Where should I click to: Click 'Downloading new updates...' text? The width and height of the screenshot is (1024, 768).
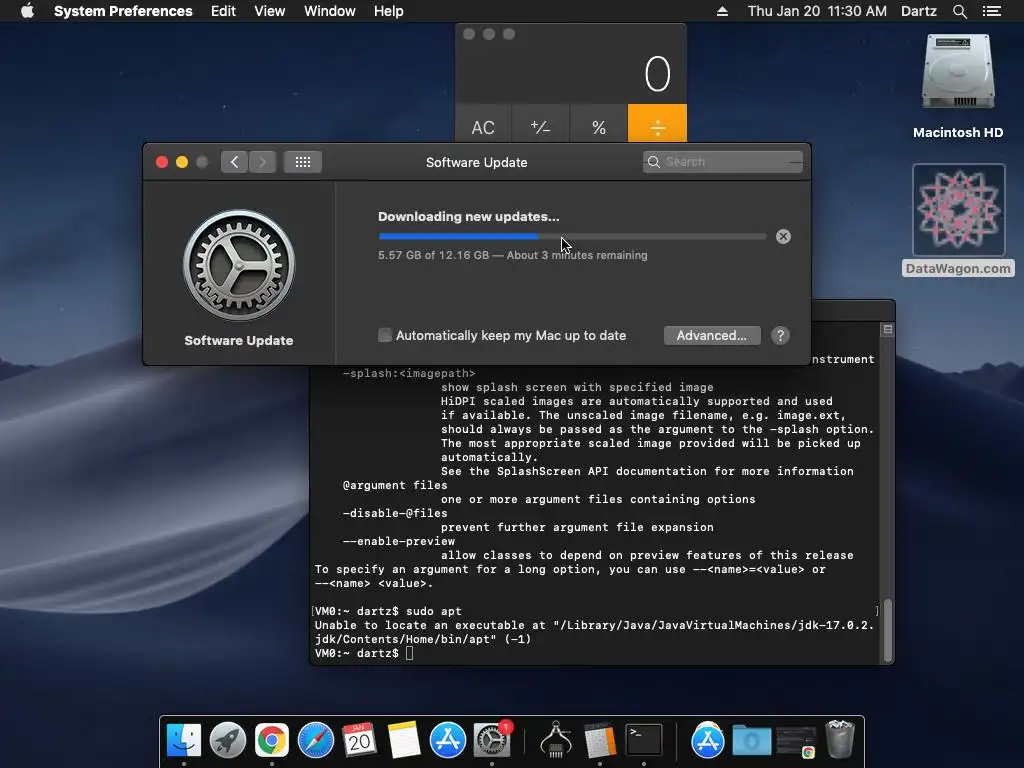[468, 216]
